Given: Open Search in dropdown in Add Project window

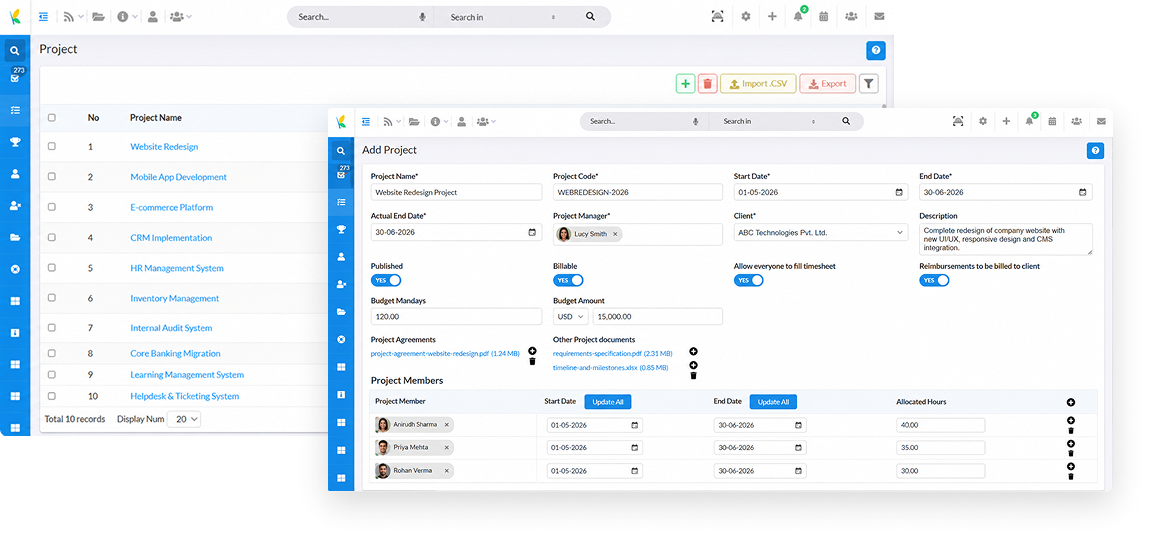Looking at the screenshot, I should 768,121.
